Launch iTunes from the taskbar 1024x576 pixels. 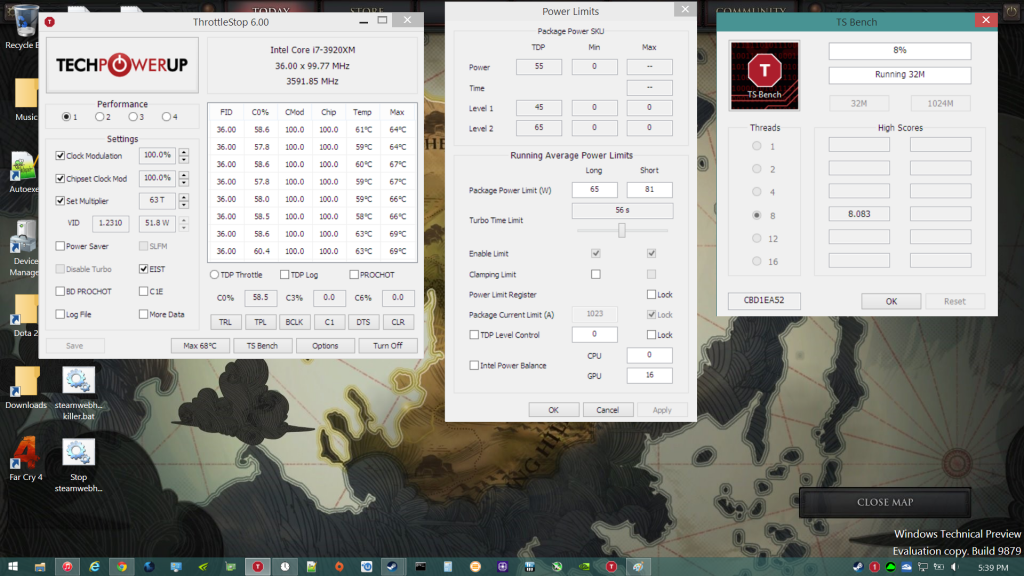pos(67,566)
